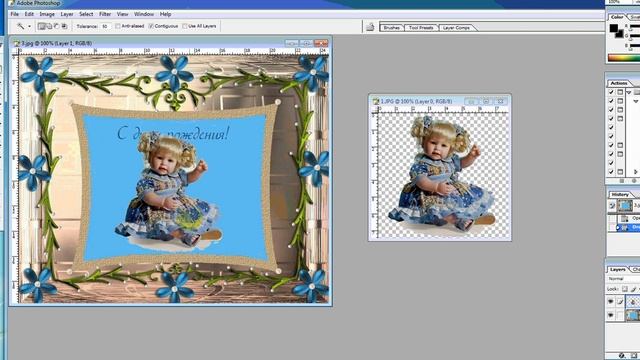Click the 3.jpg document window icon

(17, 43)
